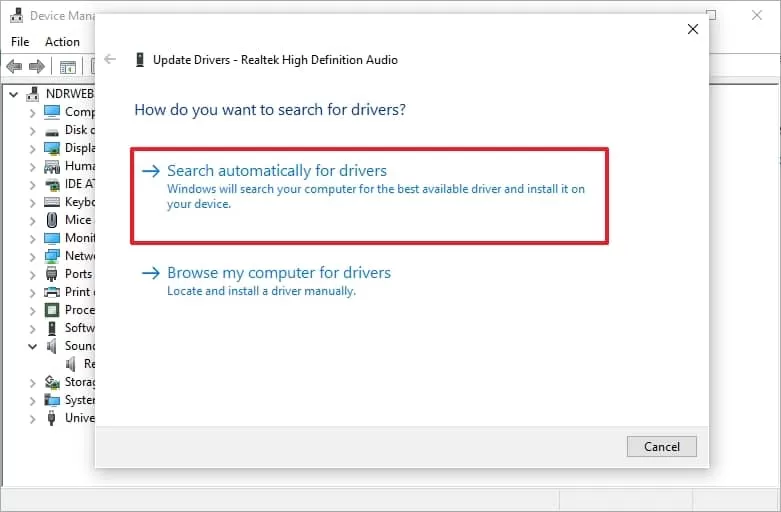The image size is (781, 512).
Task: Click the 'Mice' tree label
Action: point(78,220)
